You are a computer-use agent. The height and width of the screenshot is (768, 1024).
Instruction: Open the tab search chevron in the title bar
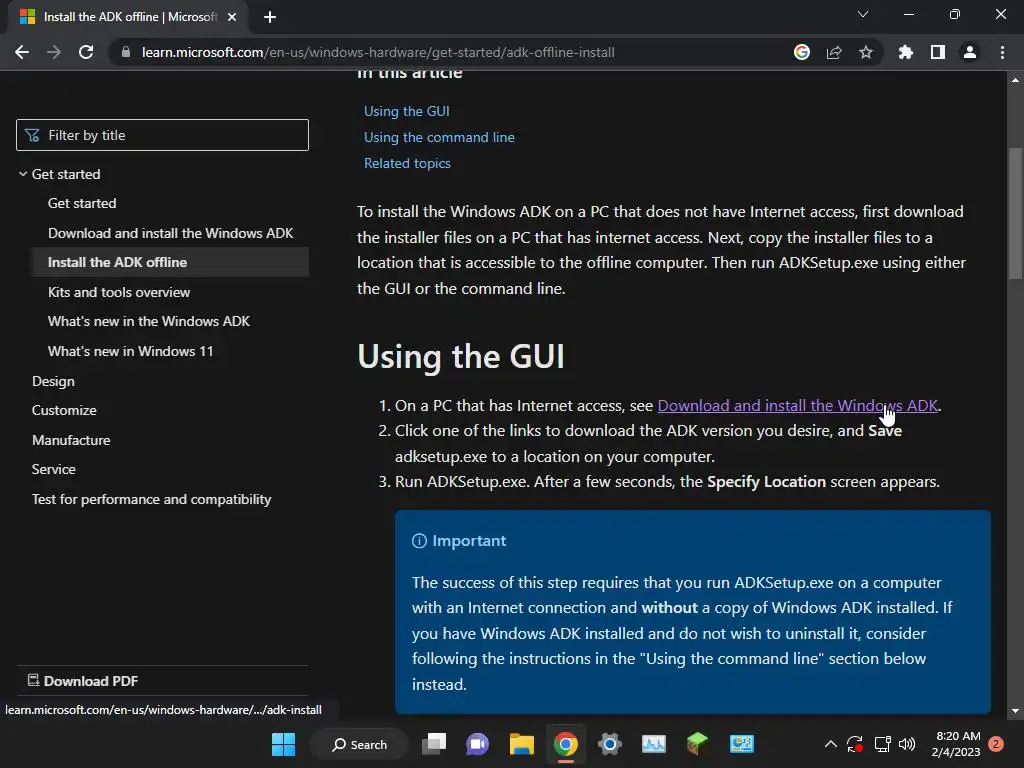click(x=863, y=14)
